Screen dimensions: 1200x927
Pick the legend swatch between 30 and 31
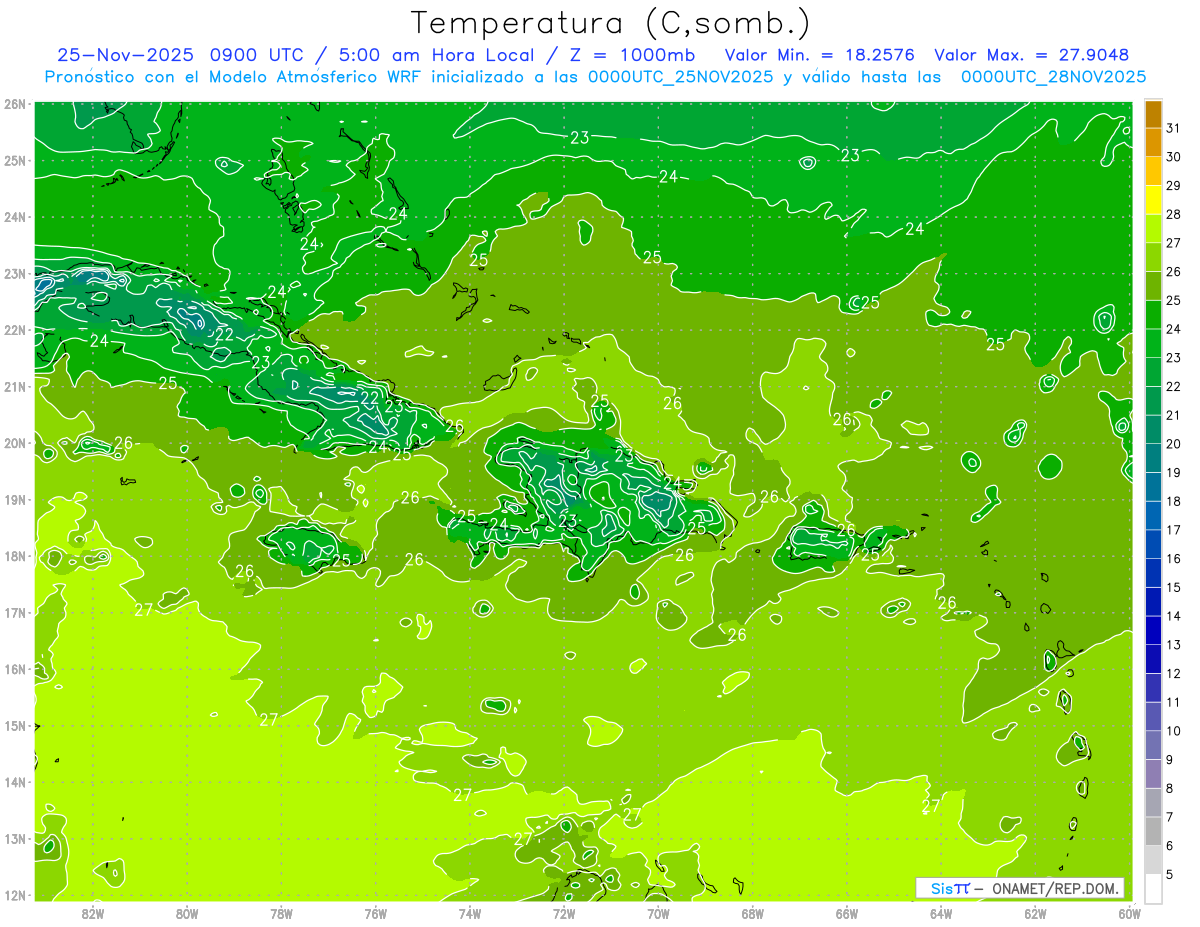1153,142
